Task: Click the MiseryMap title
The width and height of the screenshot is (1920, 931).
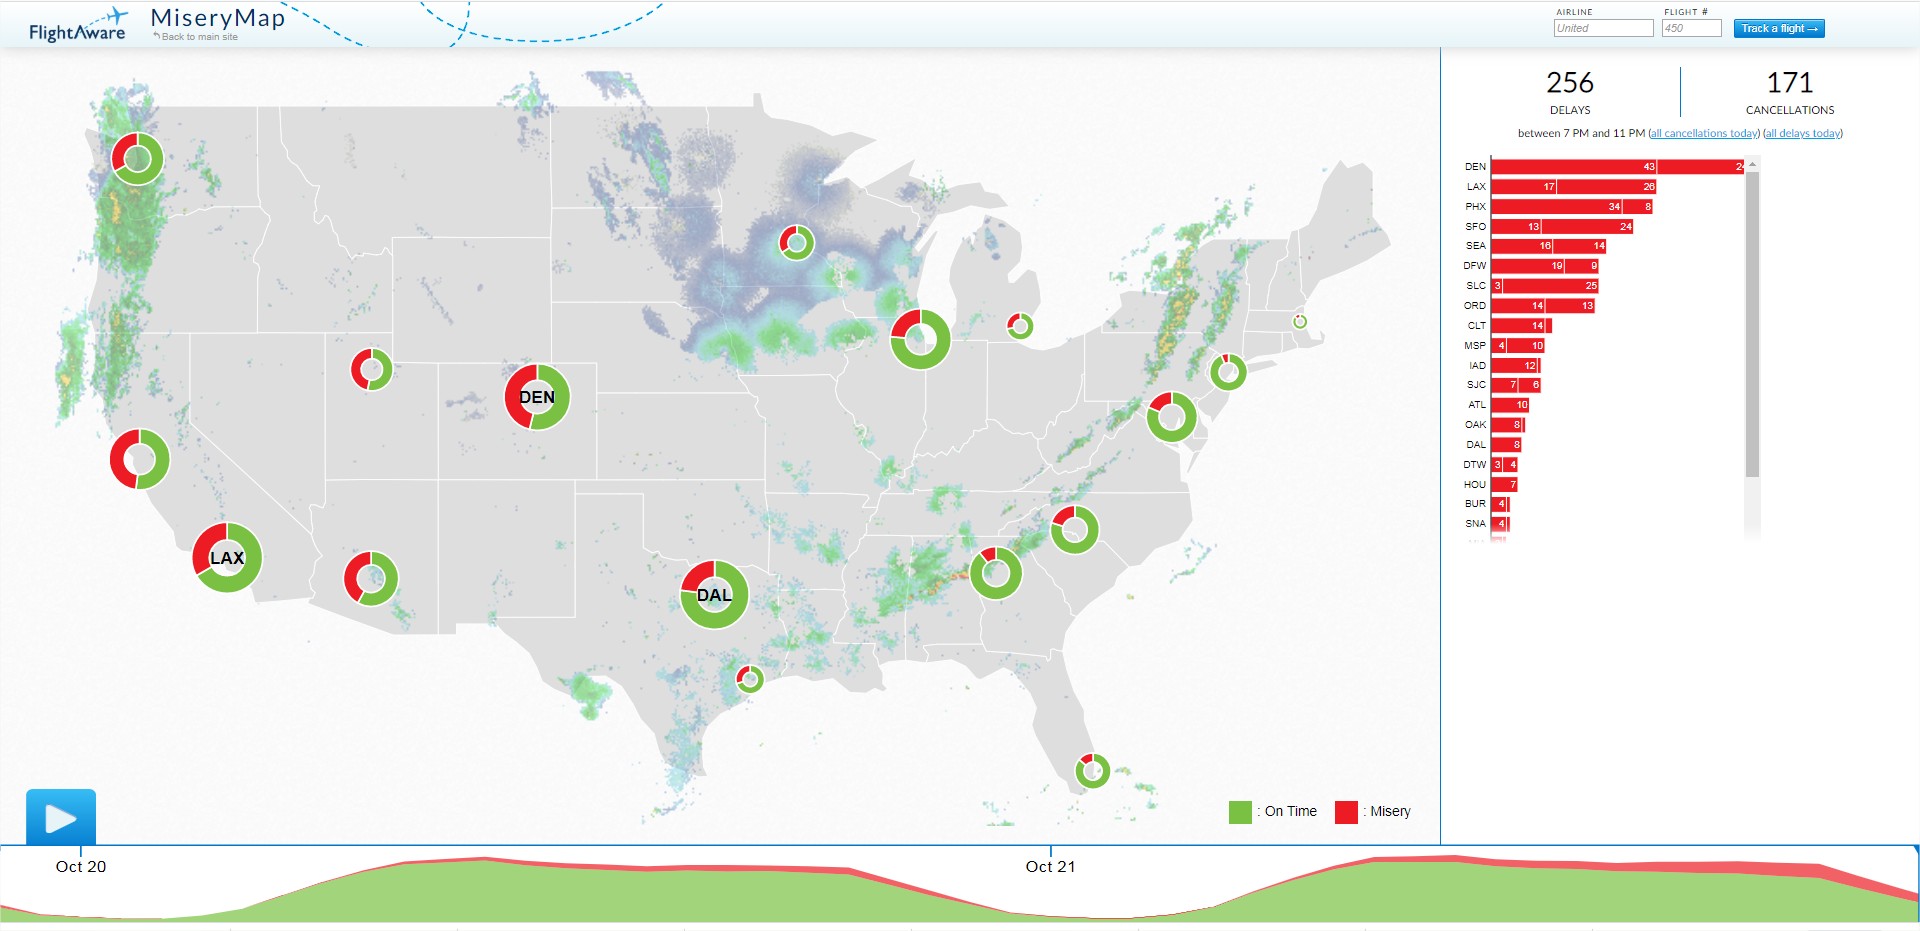Action: coord(218,18)
